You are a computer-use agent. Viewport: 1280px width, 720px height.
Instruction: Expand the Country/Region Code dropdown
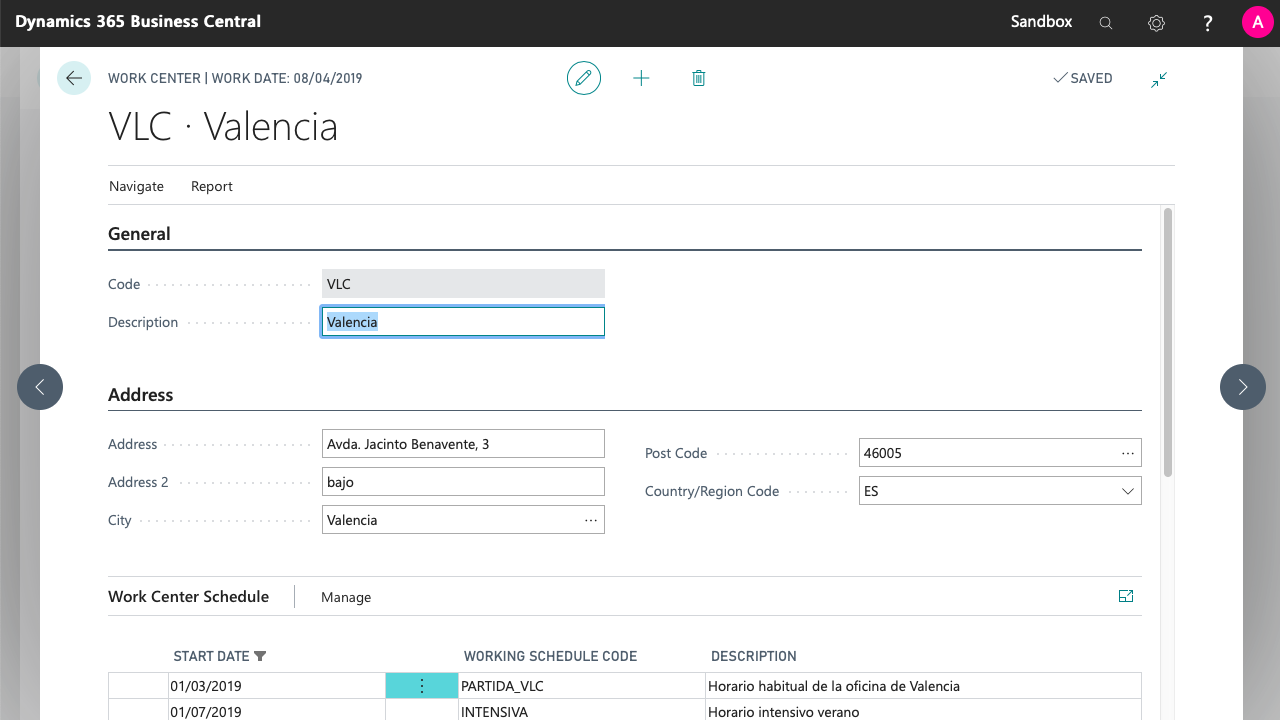(1128, 490)
